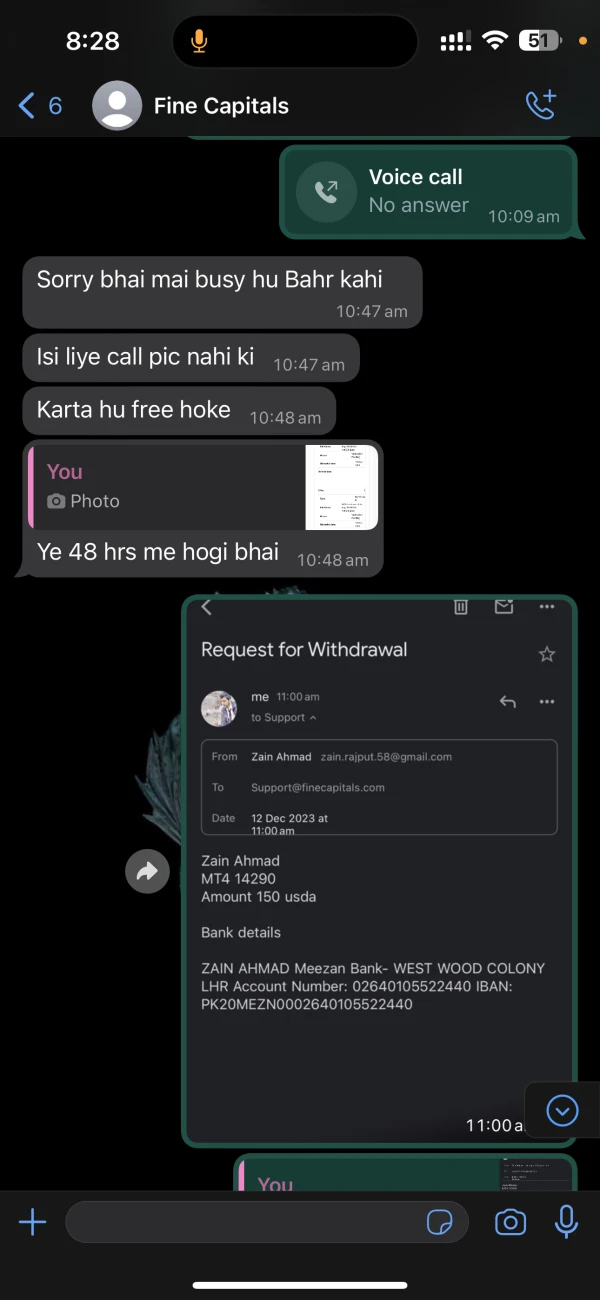The width and height of the screenshot is (600, 1300).
Task: Forward the withdrawal email screenshot
Action: [147, 872]
